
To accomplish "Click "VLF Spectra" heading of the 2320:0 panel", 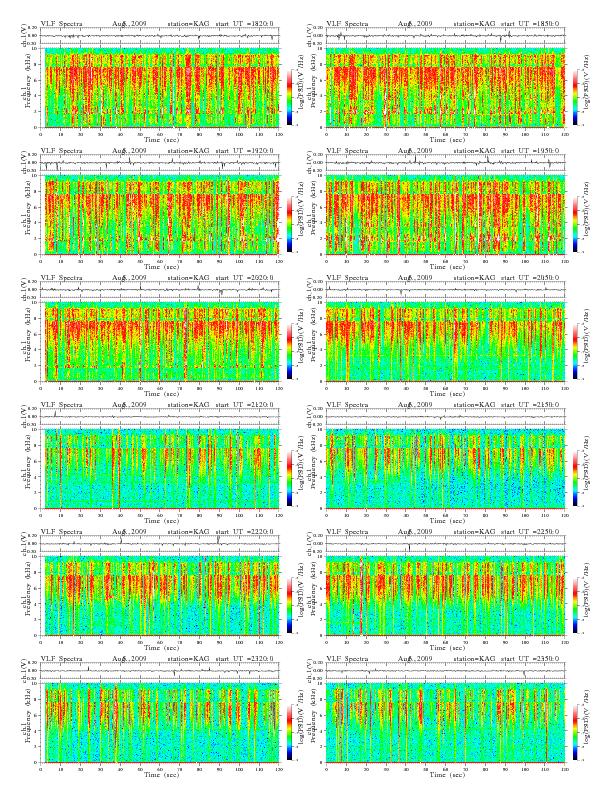I will click(x=61, y=659).
